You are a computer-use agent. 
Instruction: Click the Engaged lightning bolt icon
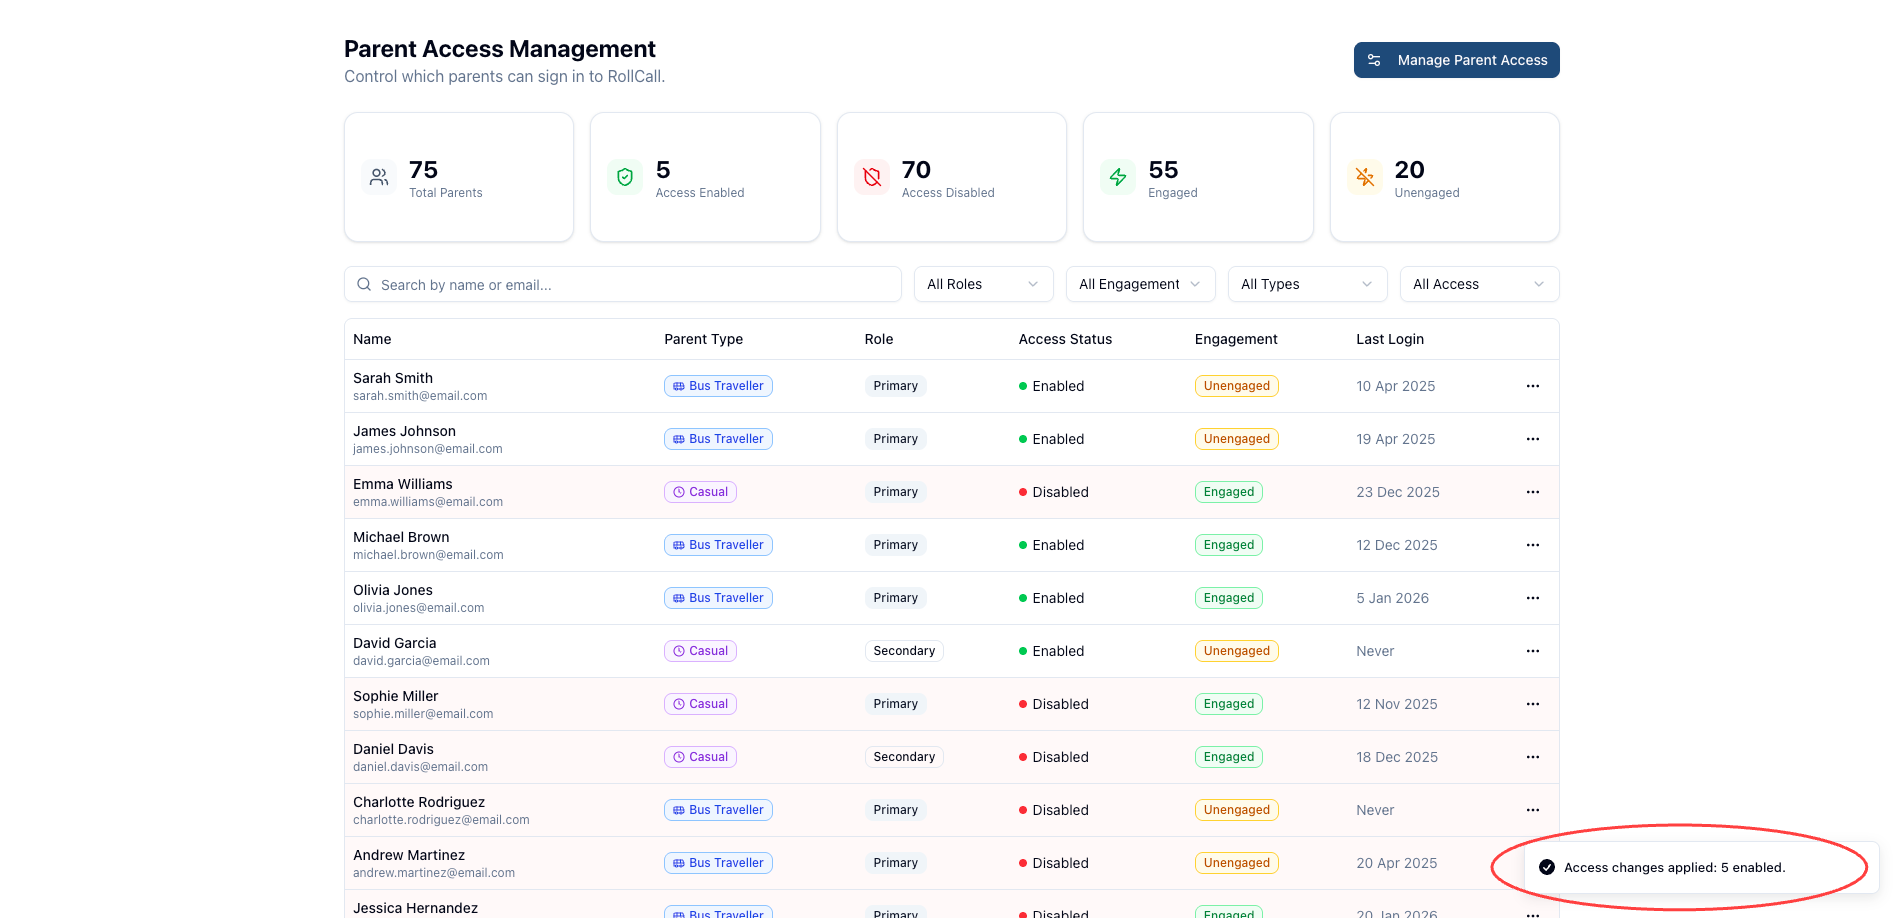click(x=1118, y=177)
